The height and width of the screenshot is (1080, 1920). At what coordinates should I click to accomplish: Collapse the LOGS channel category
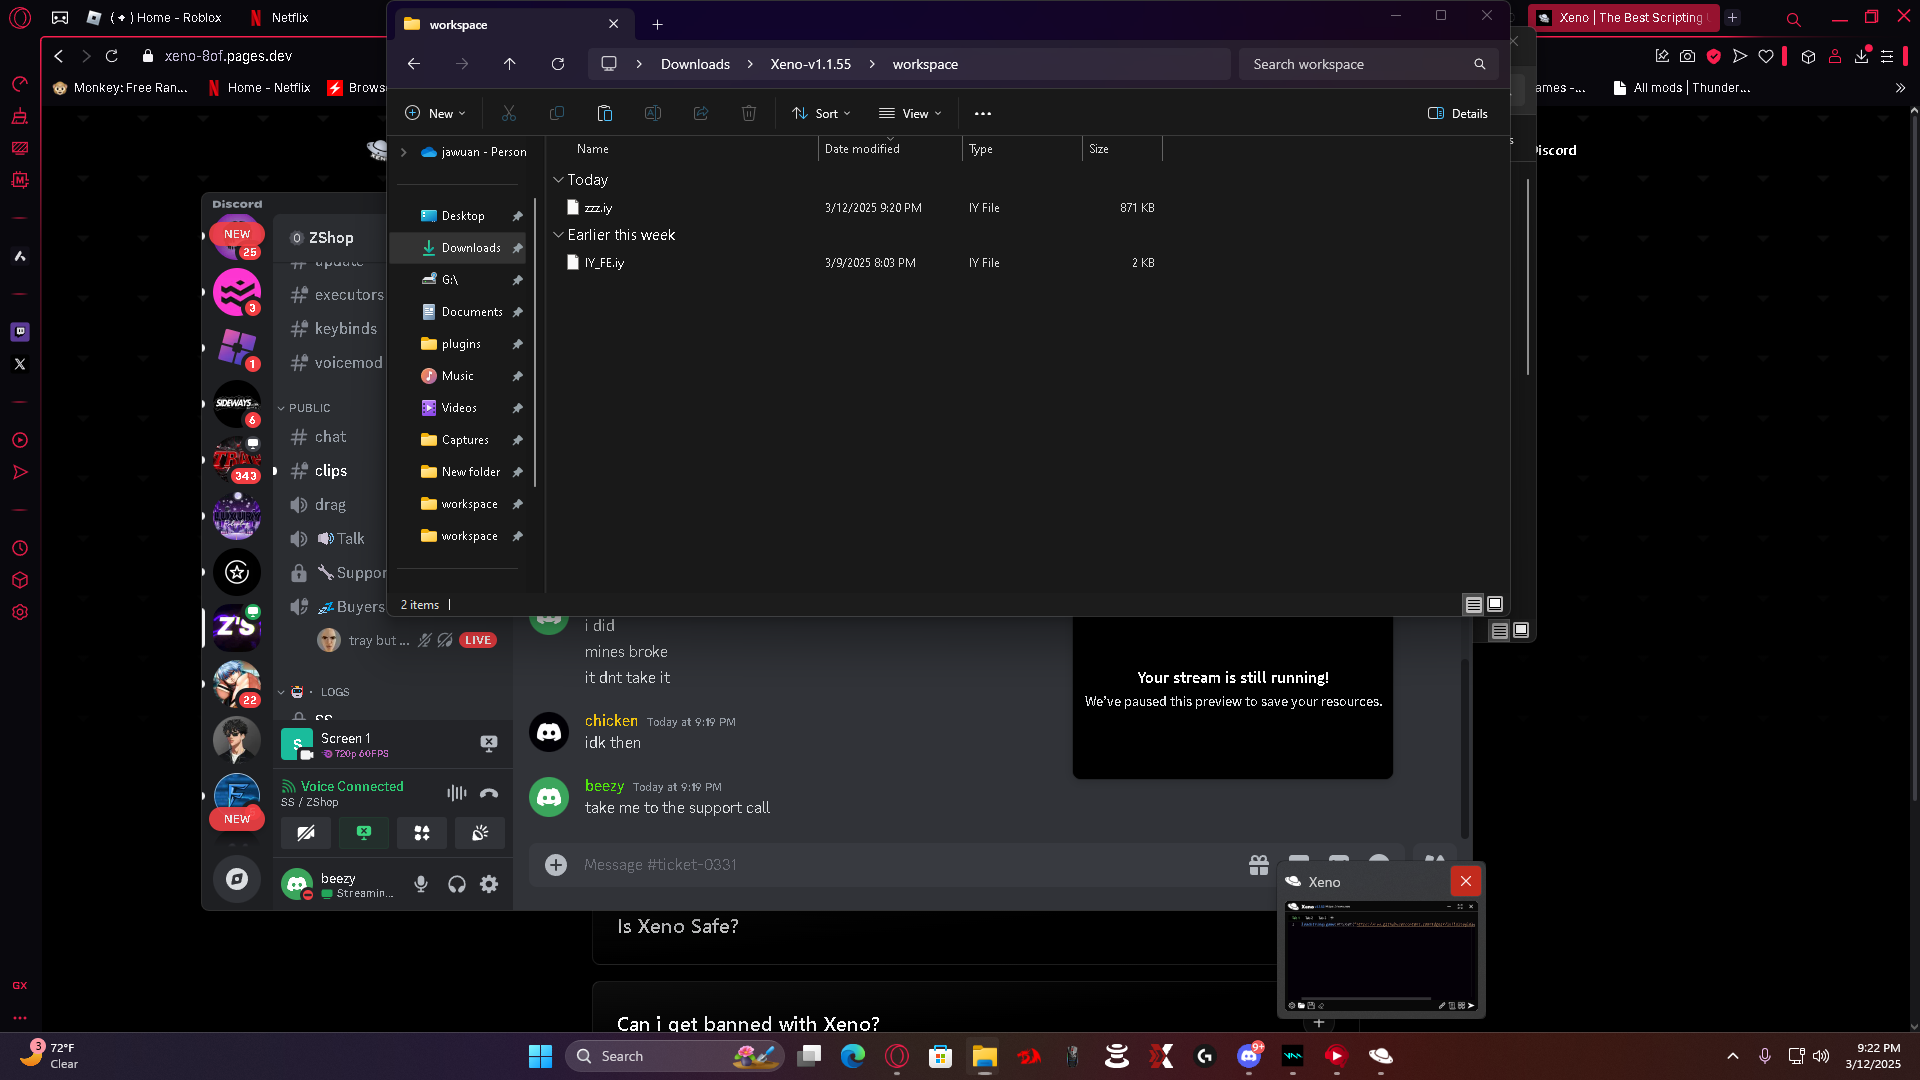(x=314, y=692)
